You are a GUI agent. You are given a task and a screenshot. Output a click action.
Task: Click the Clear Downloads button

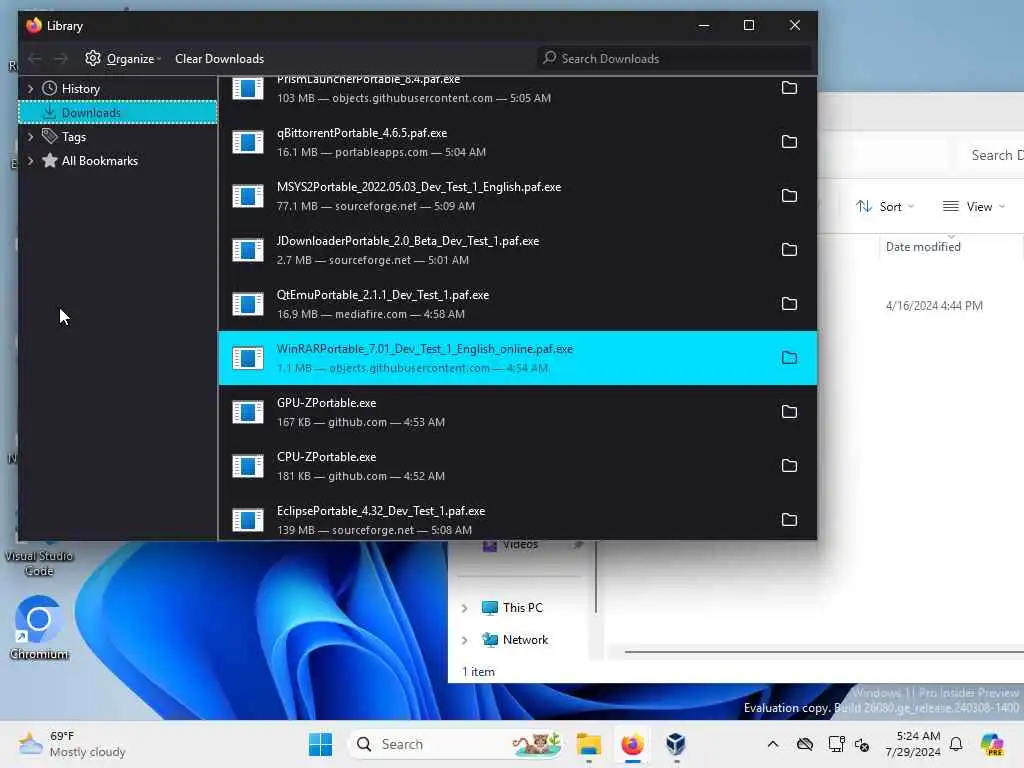click(219, 59)
